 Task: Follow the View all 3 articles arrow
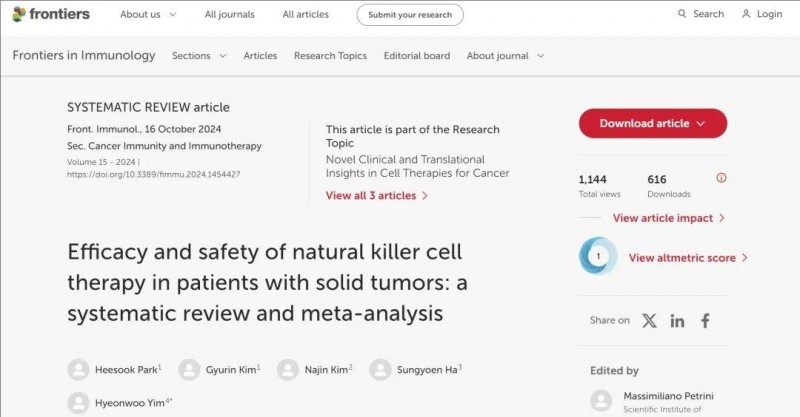point(425,195)
